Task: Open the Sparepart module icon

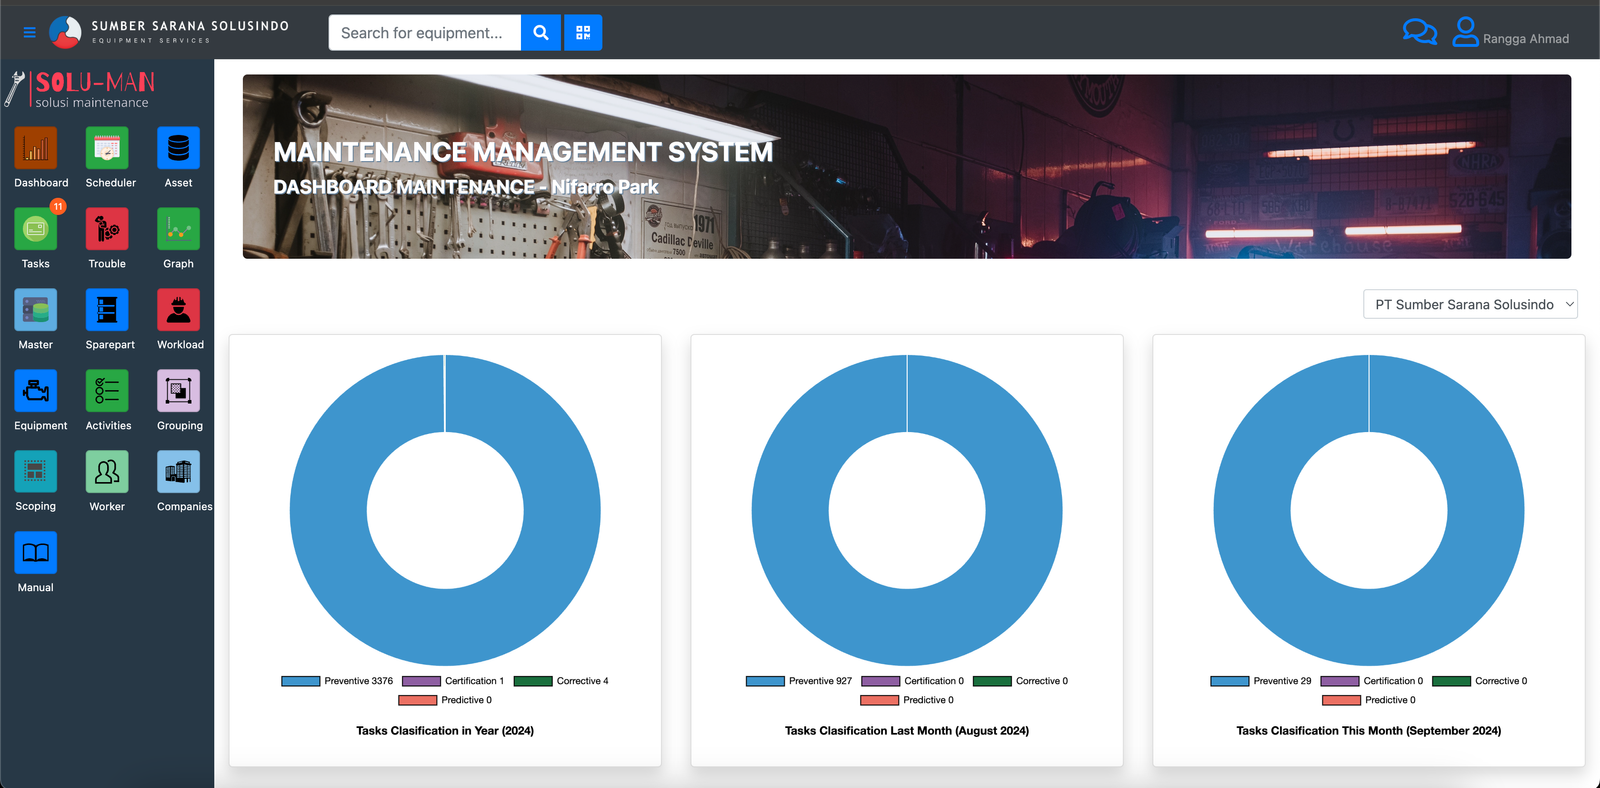Action: (107, 310)
